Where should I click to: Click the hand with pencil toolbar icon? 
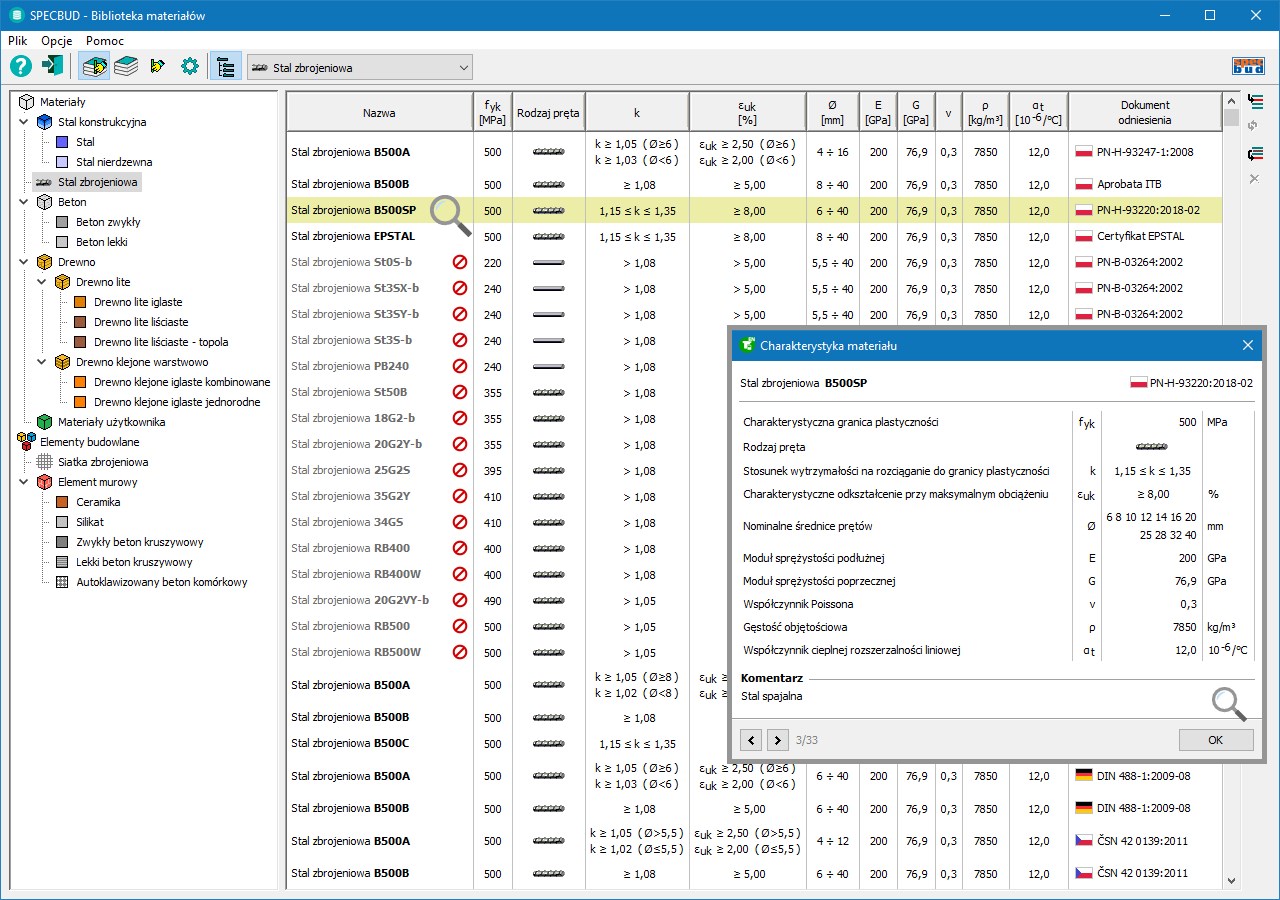[x=157, y=67]
